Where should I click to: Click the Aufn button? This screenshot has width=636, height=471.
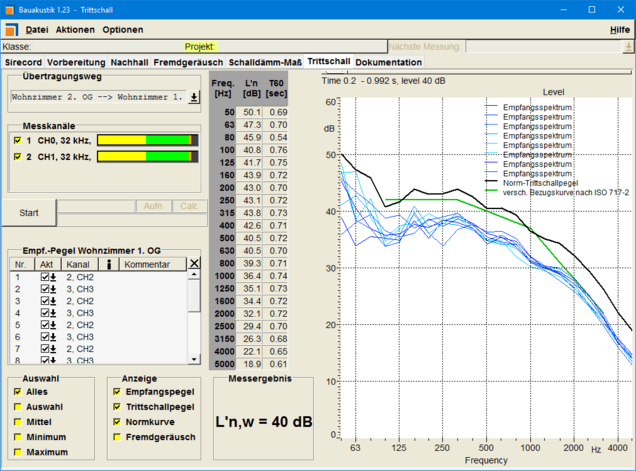click(x=153, y=206)
